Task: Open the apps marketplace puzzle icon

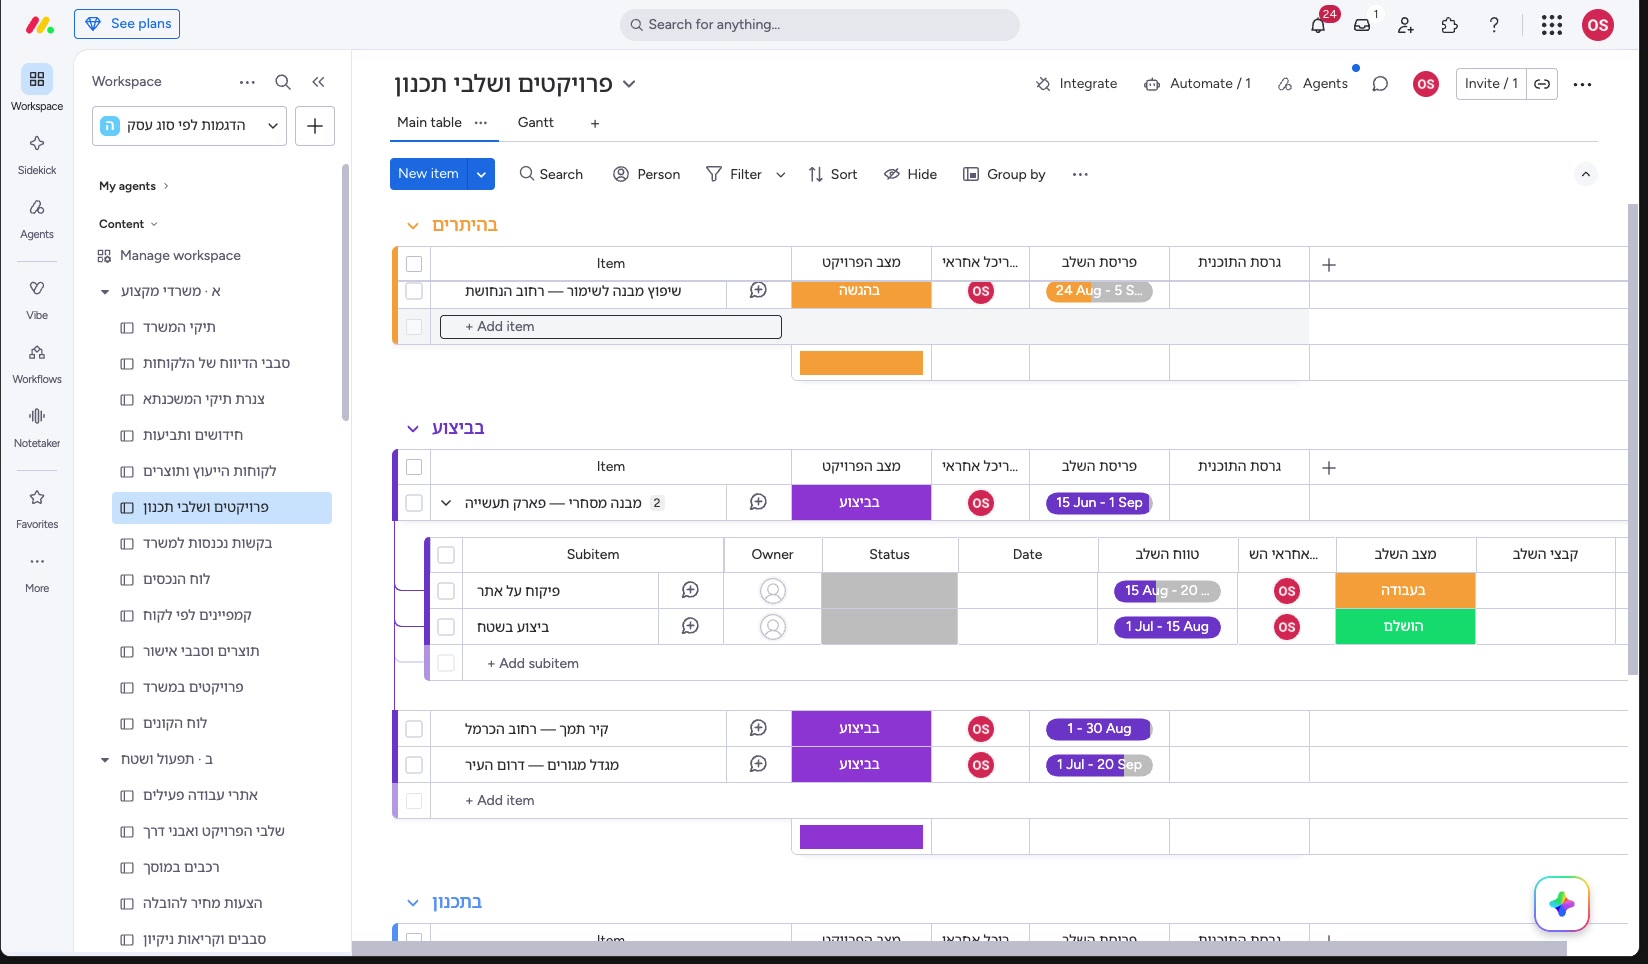Action: pyautogui.click(x=1450, y=25)
